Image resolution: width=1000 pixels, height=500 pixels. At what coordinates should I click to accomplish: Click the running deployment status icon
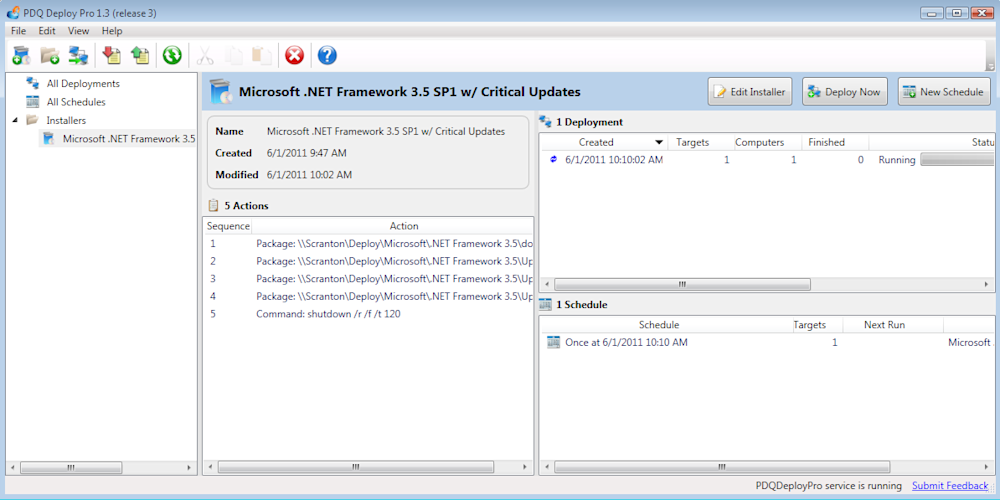(x=553, y=159)
